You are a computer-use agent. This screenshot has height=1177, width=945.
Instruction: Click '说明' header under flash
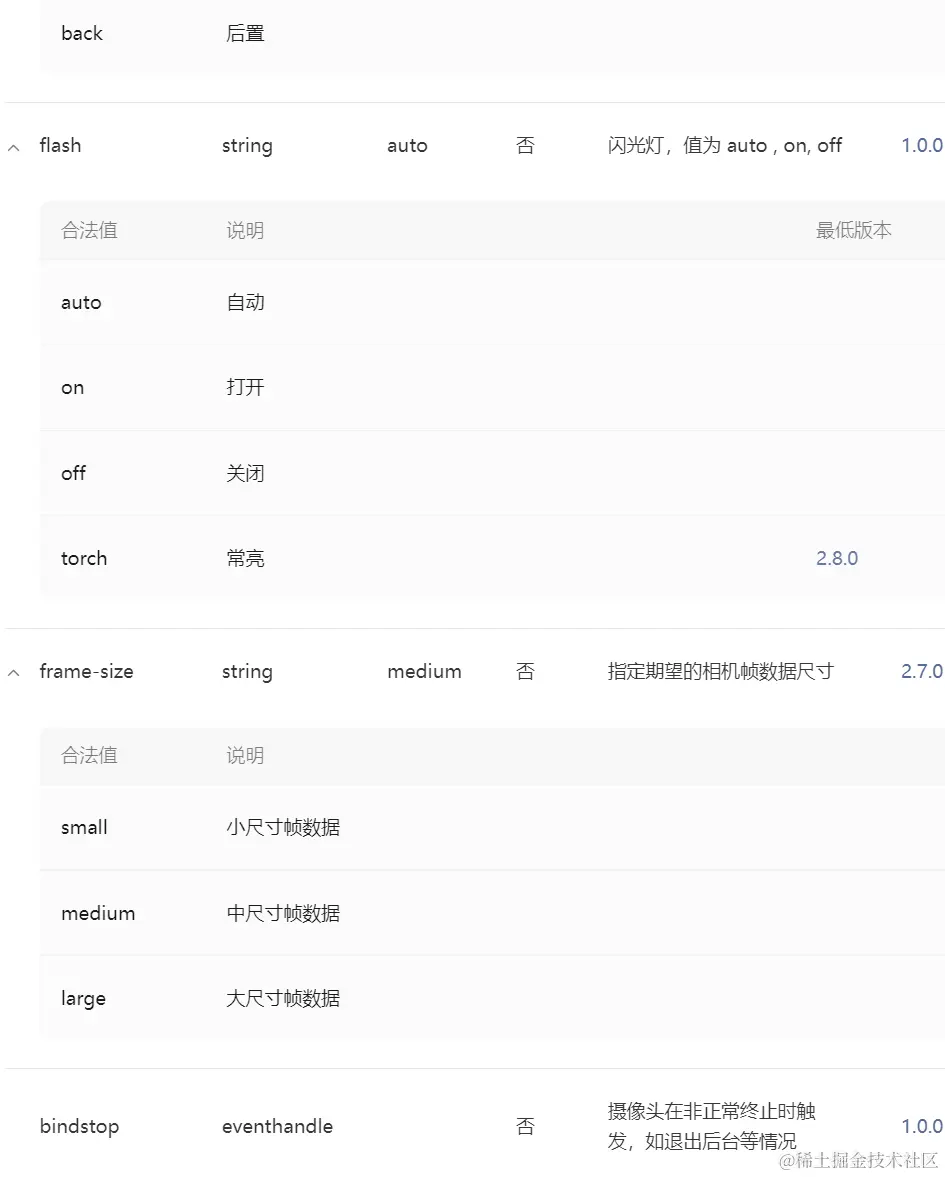[x=245, y=230]
